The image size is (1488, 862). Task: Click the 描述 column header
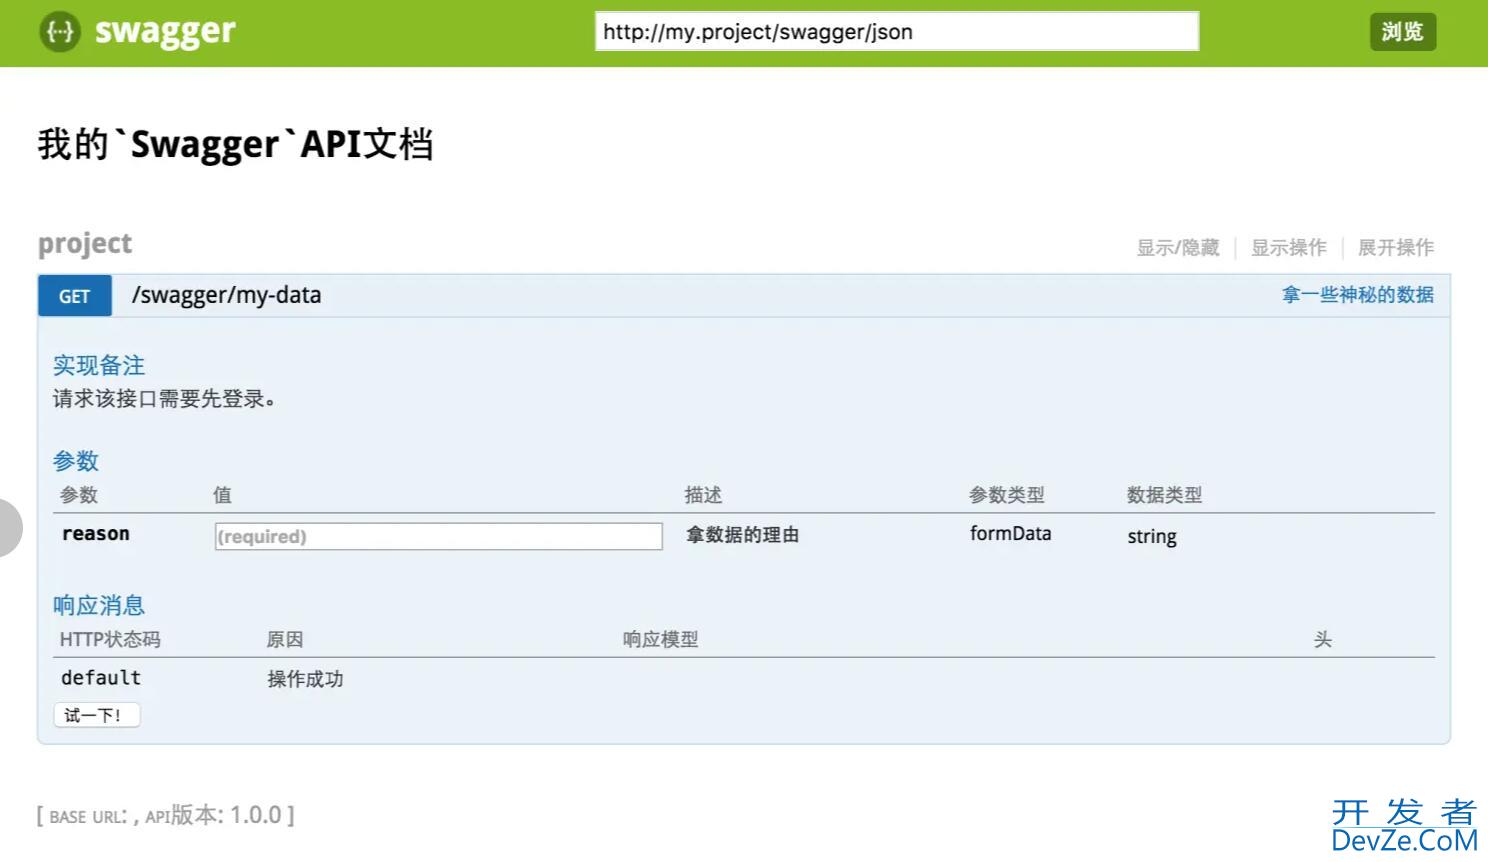point(703,495)
